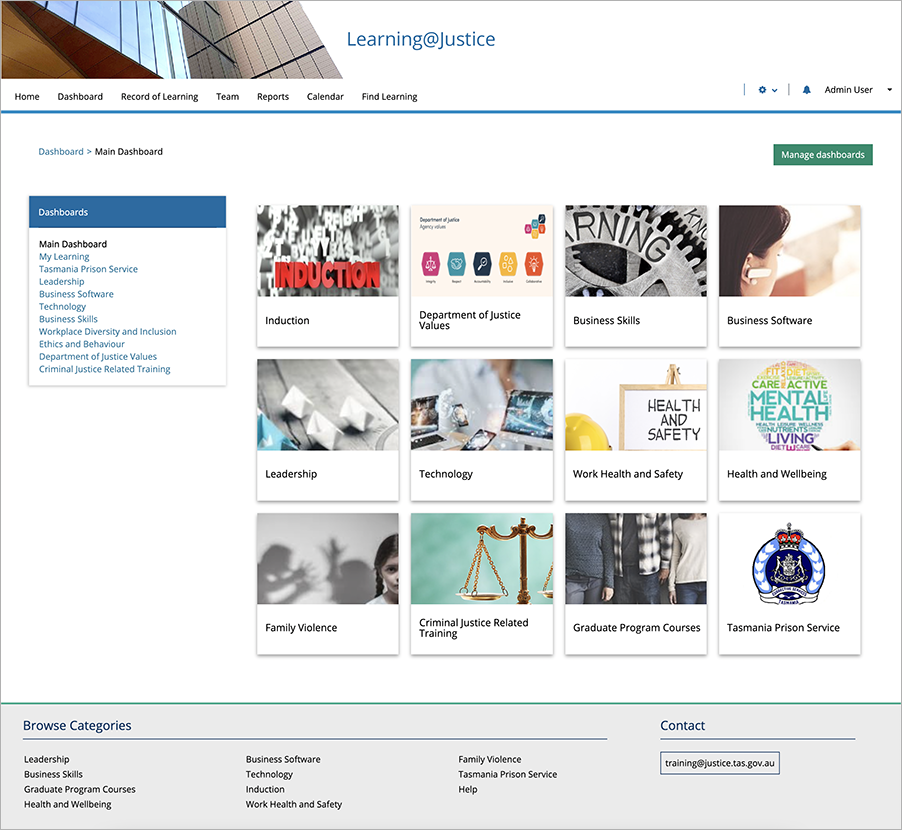The width and height of the screenshot is (902, 830).
Task: Open the Mental Health word cloud tile
Action: tap(789, 405)
